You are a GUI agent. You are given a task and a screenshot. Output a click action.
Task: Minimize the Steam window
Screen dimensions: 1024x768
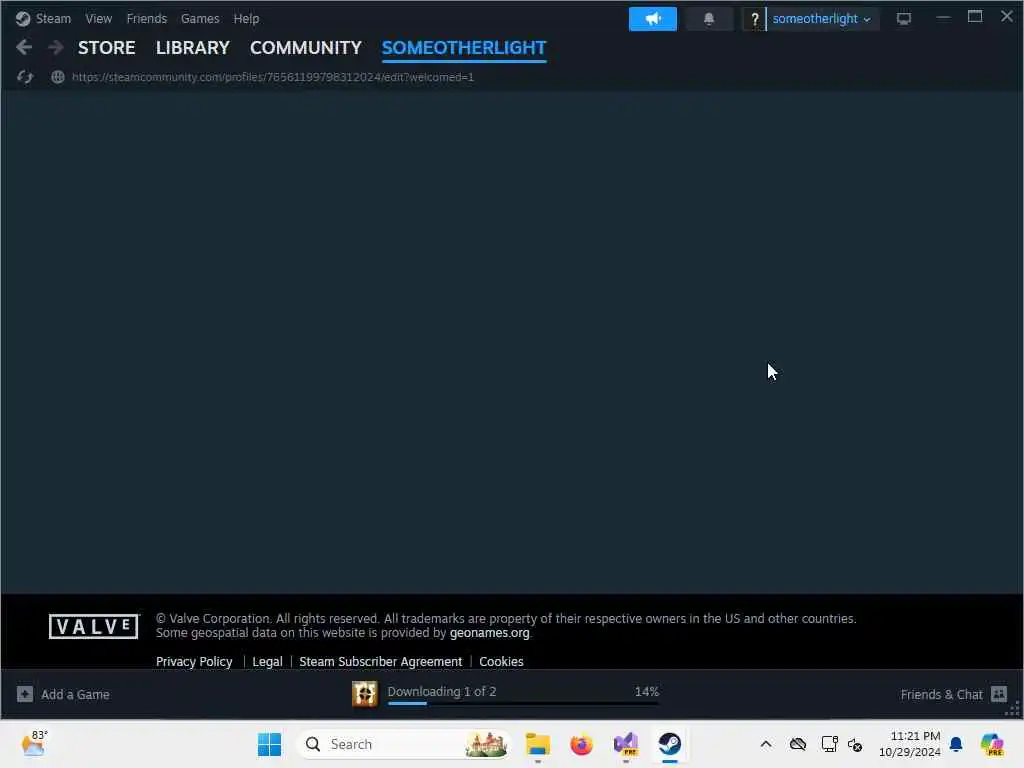(x=943, y=16)
